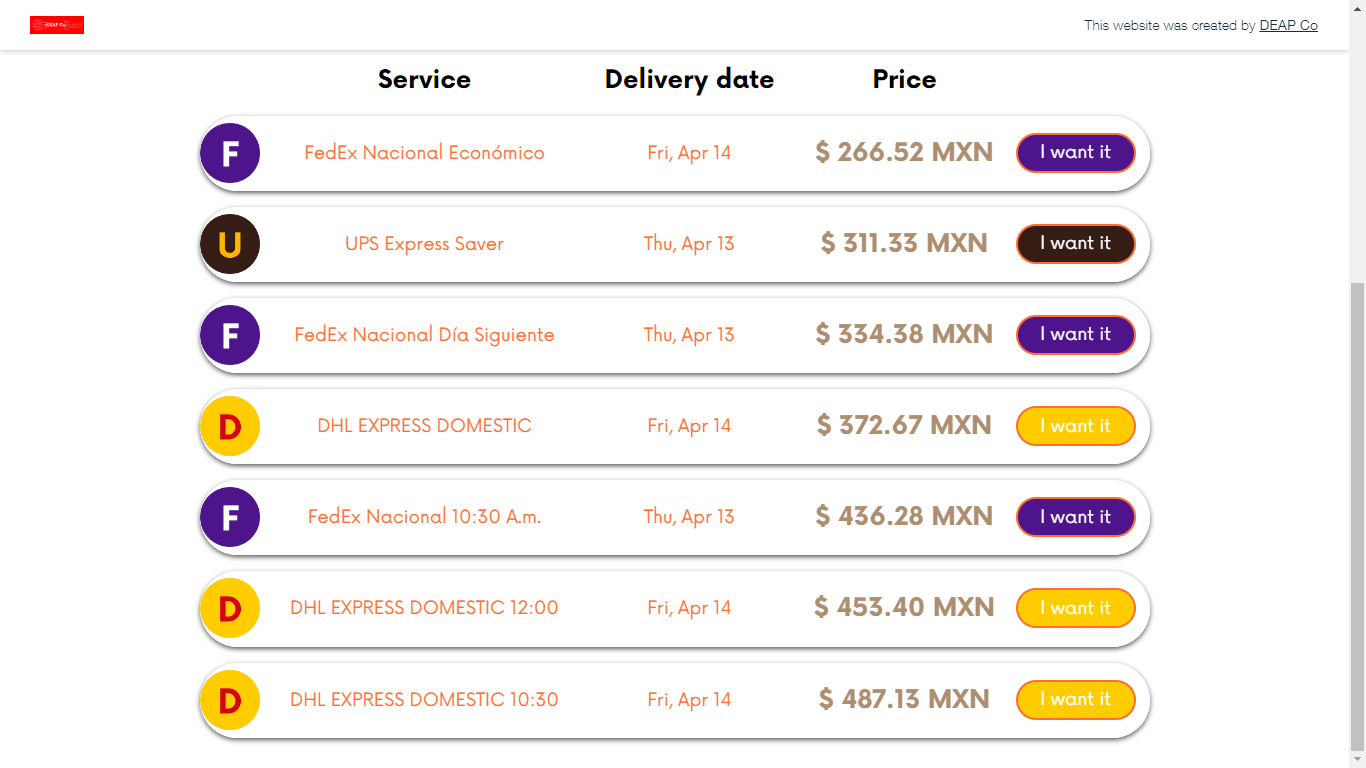Choose 'I want it' for FedEx Nacional Económico

click(x=1076, y=152)
